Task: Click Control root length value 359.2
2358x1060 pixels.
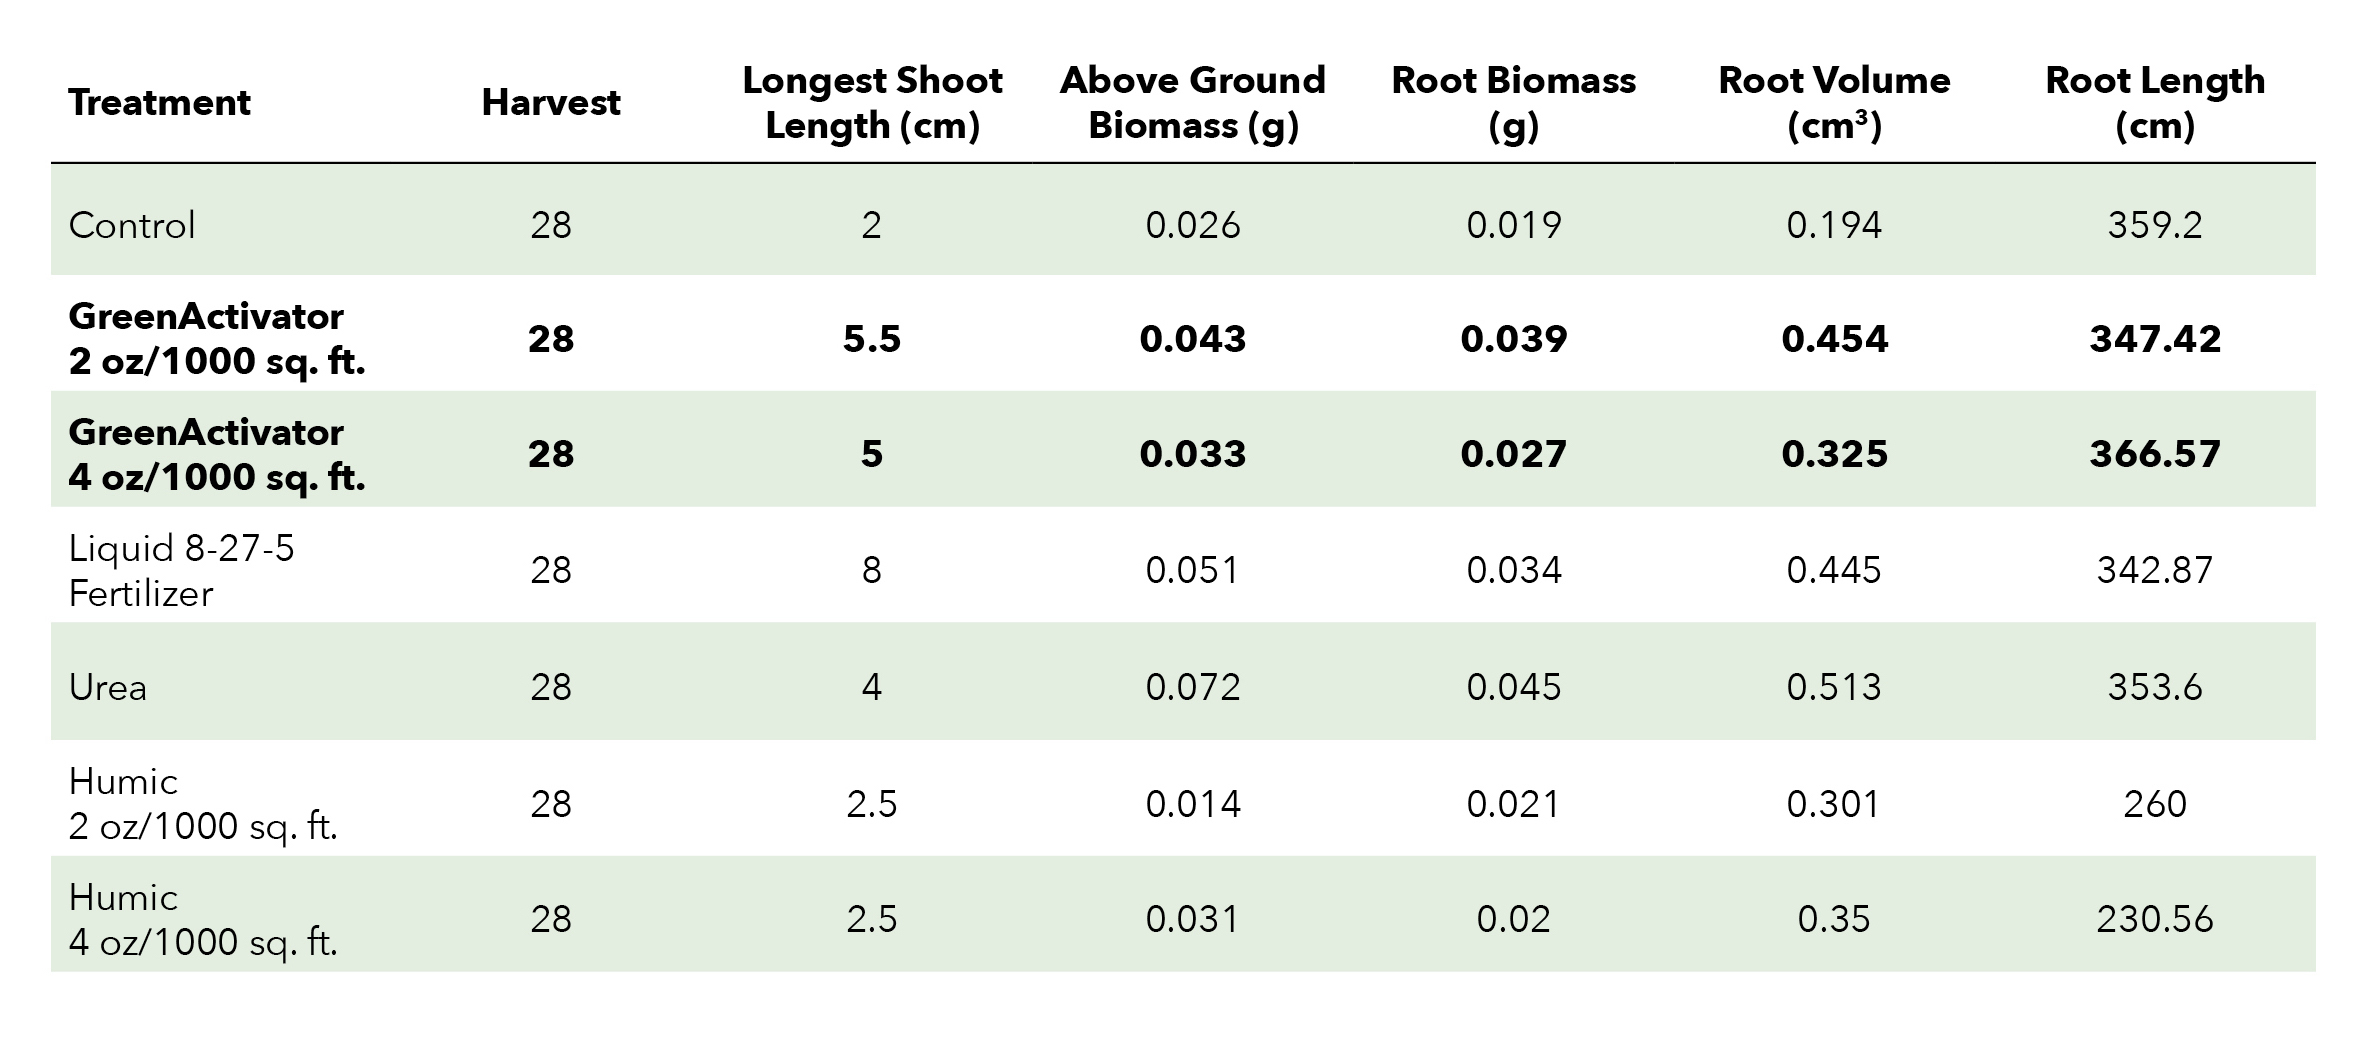Action: pos(2155,225)
